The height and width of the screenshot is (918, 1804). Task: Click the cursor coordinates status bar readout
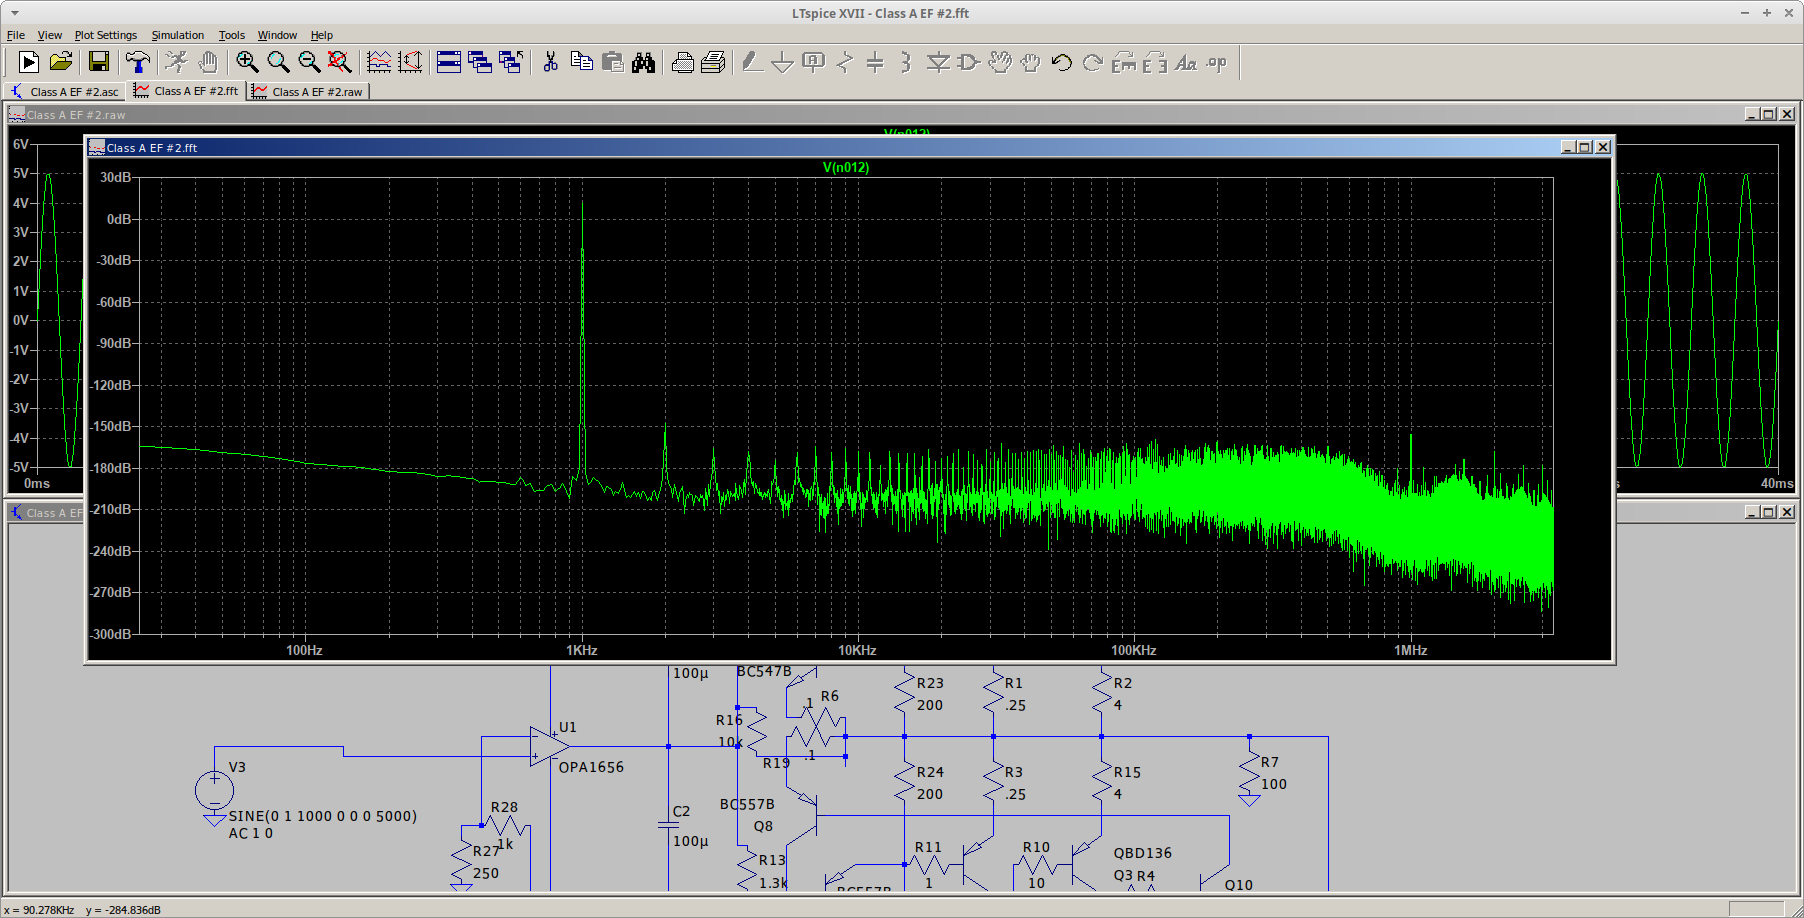(x=82, y=910)
